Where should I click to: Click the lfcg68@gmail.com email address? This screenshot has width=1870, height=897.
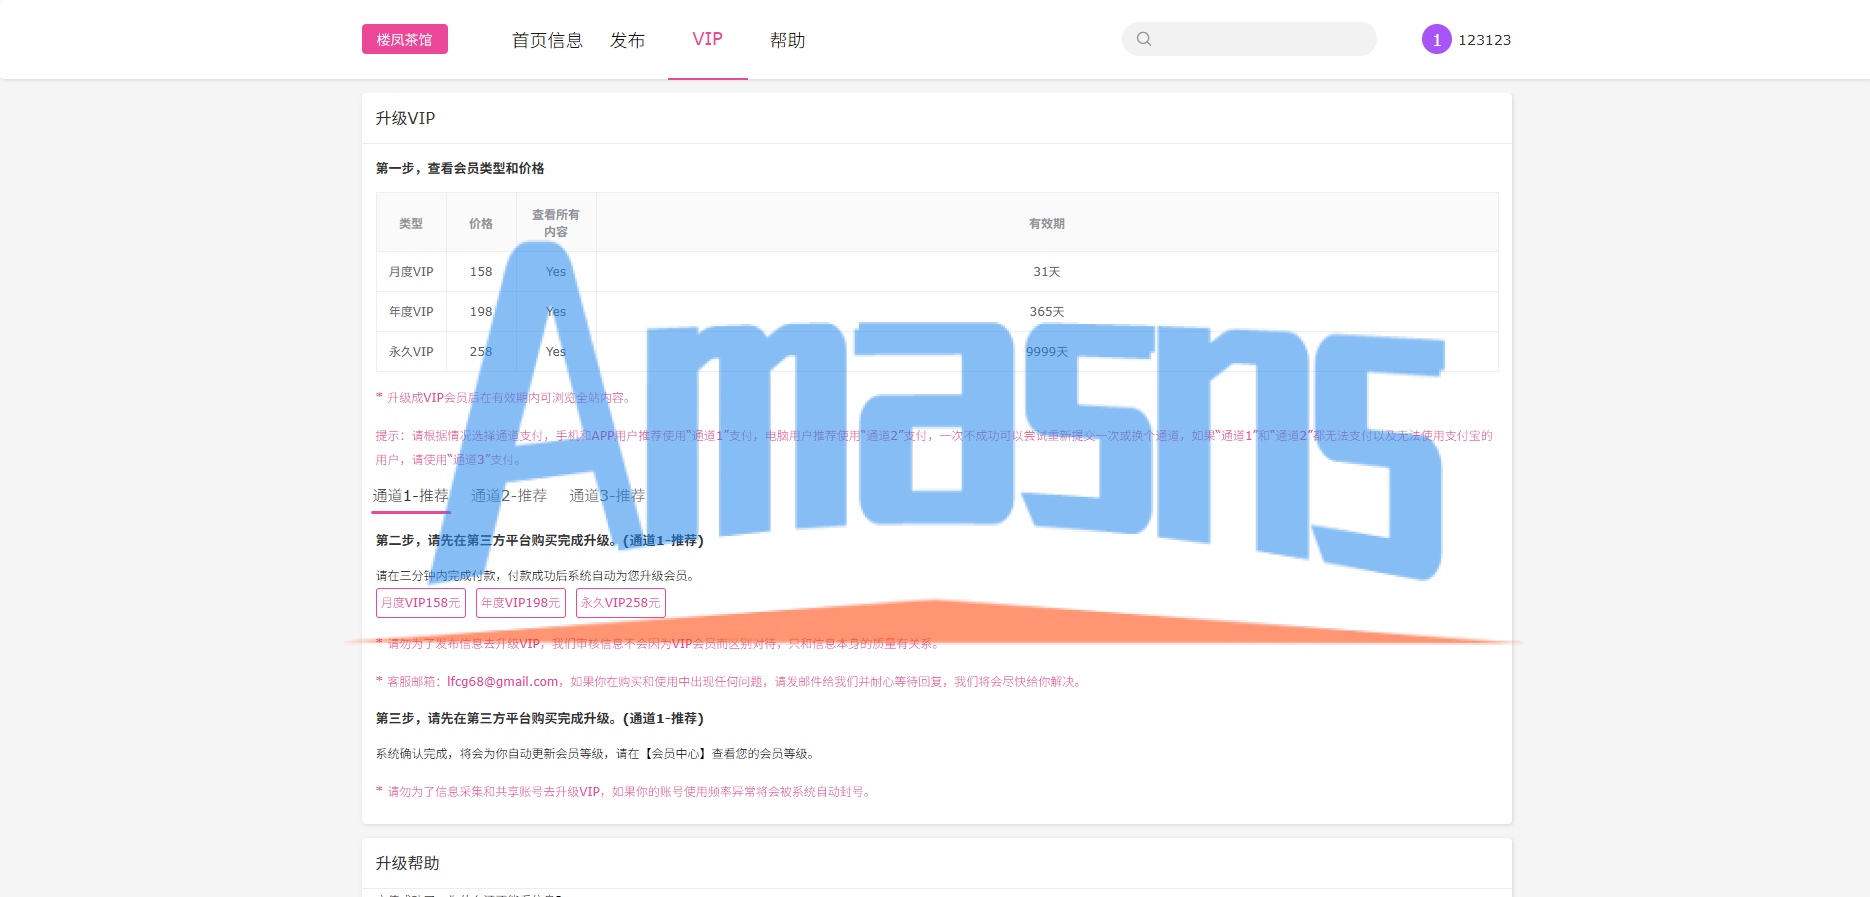tap(502, 682)
